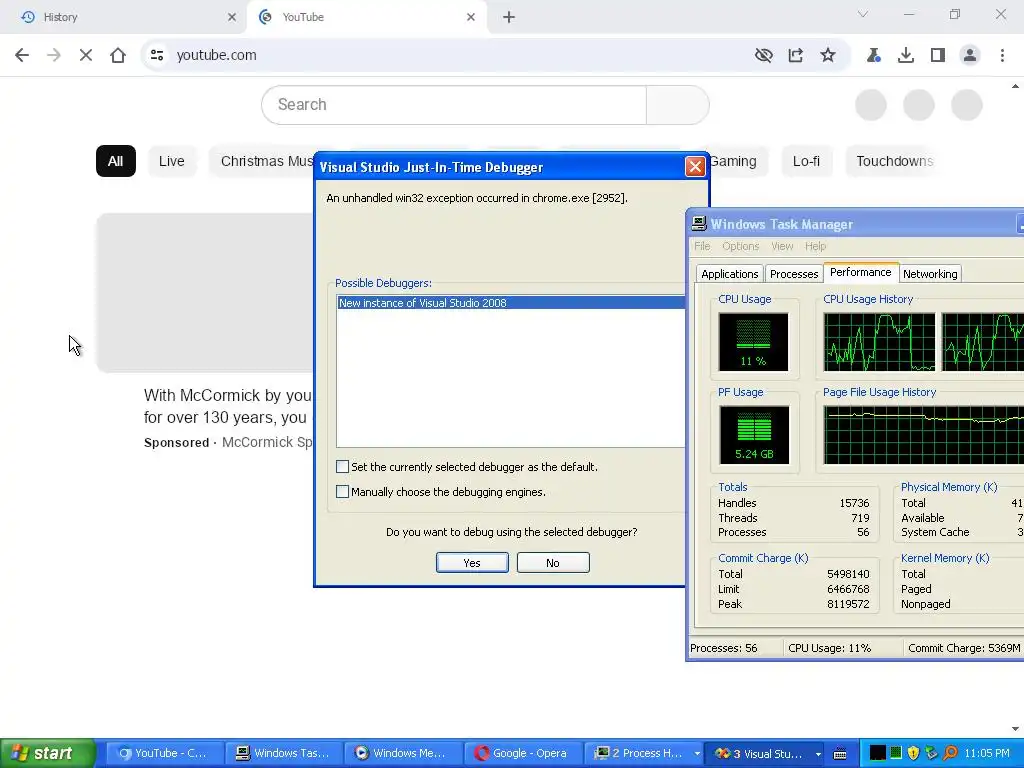Select the Live filter chip

171,161
